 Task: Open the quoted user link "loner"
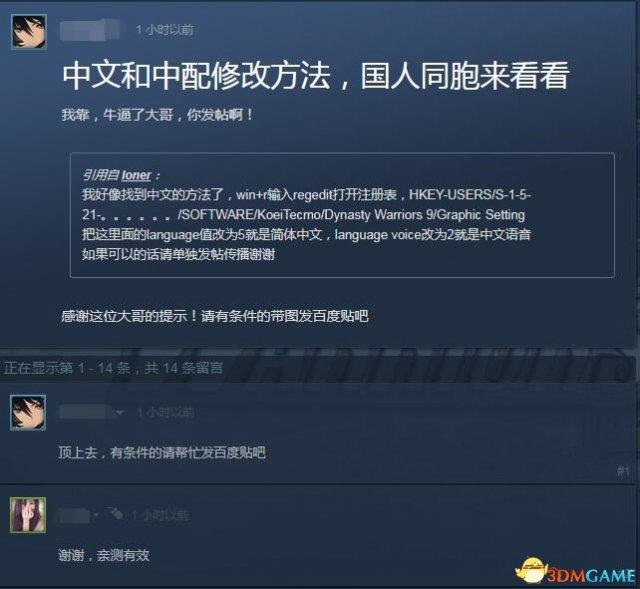(x=136, y=175)
